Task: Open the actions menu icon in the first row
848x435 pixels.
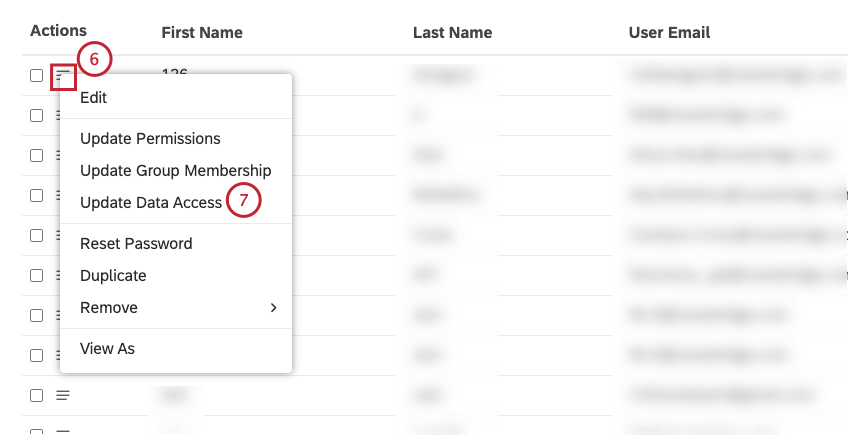Action: [x=64, y=75]
